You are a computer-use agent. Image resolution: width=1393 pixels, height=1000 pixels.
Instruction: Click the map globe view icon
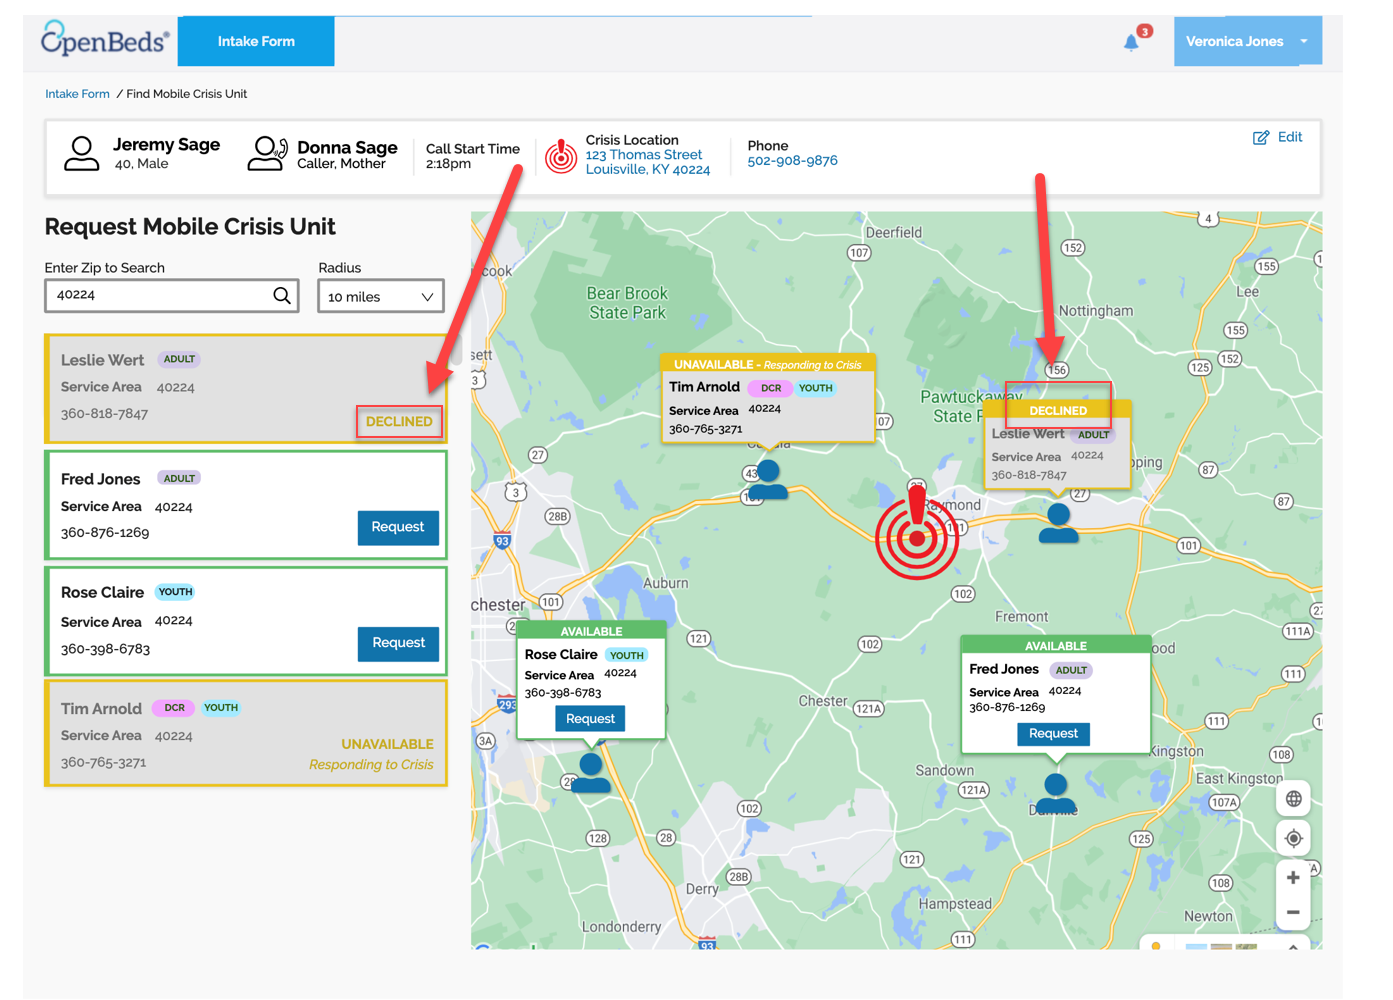[x=1293, y=799]
